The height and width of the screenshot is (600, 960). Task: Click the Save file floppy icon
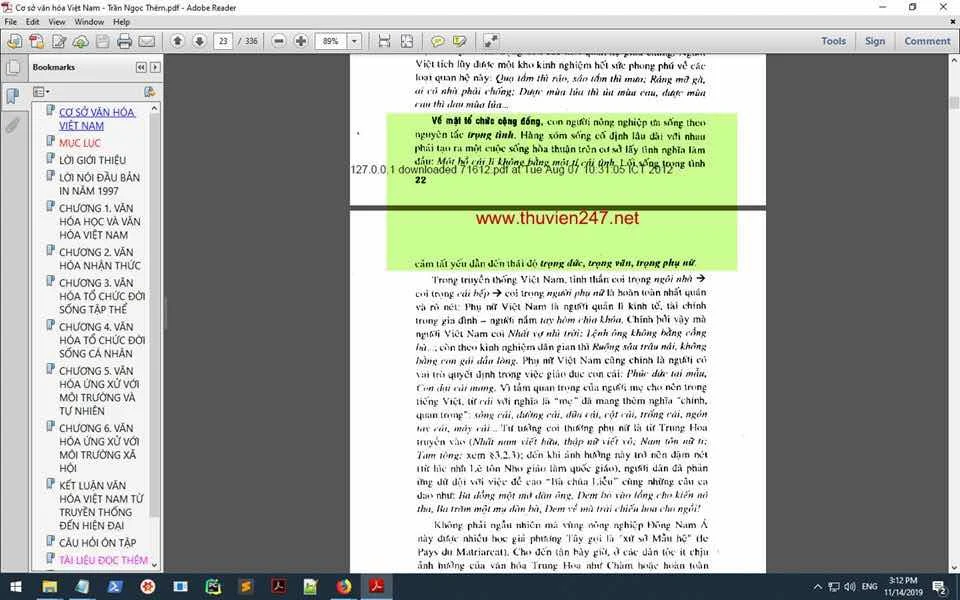(x=102, y=41)
